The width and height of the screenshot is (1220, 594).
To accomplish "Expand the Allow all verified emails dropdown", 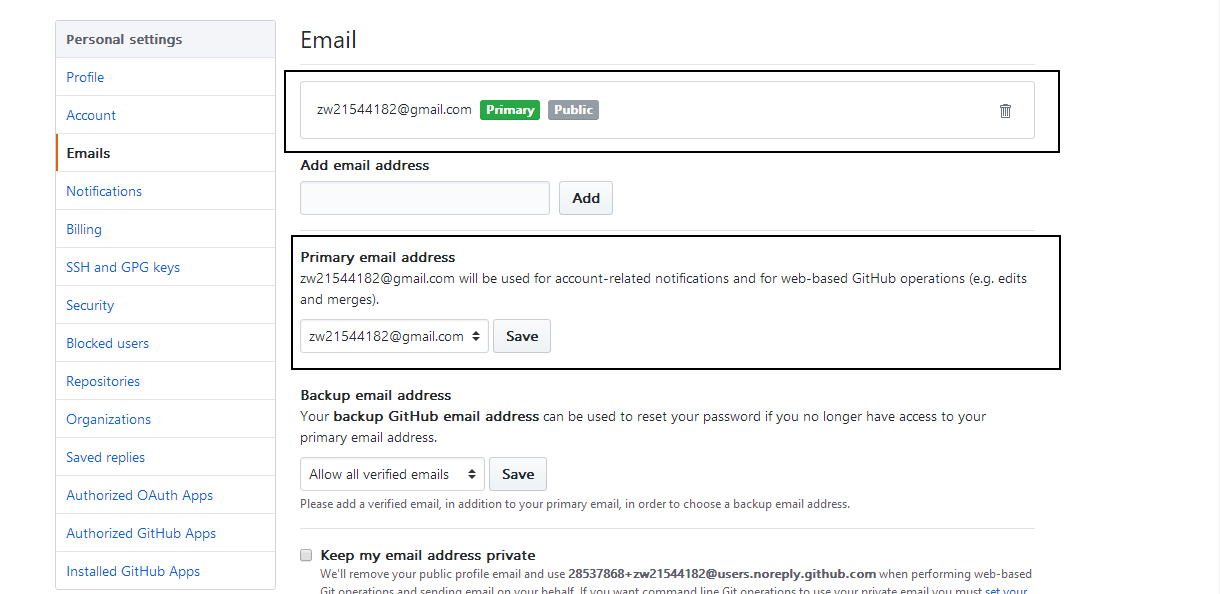I will pos(392,475).
